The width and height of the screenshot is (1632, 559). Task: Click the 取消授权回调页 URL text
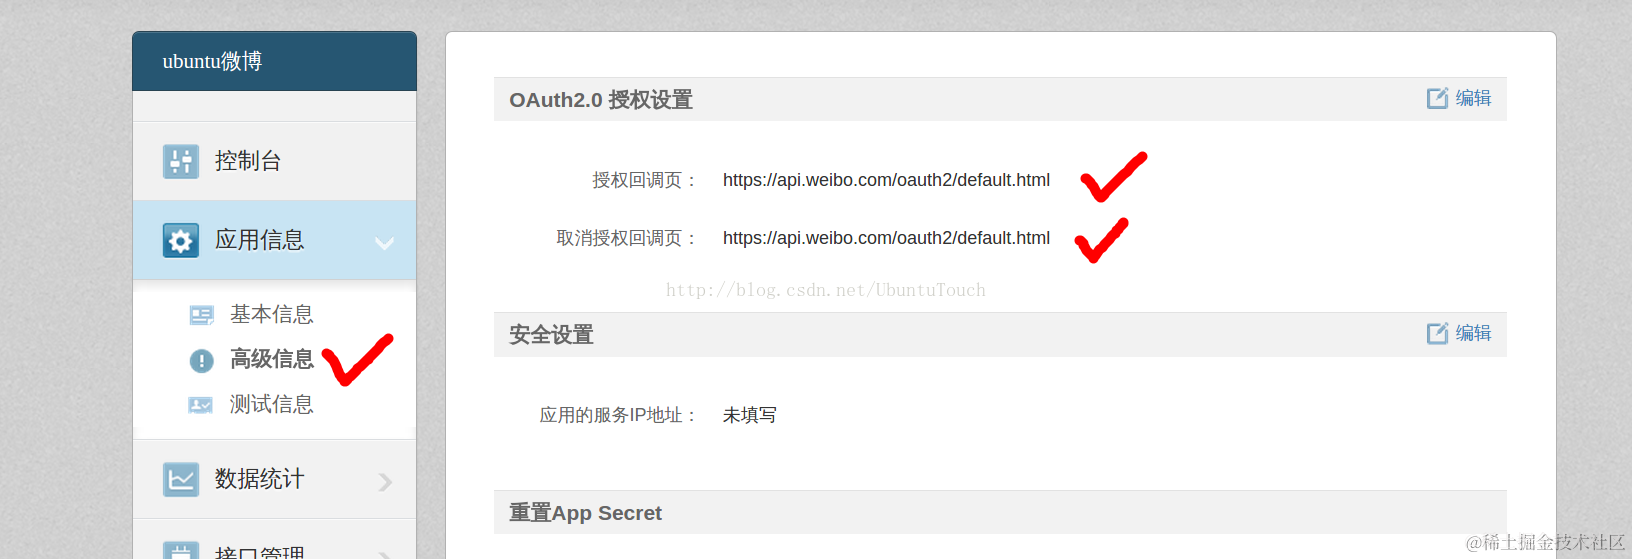886,238
